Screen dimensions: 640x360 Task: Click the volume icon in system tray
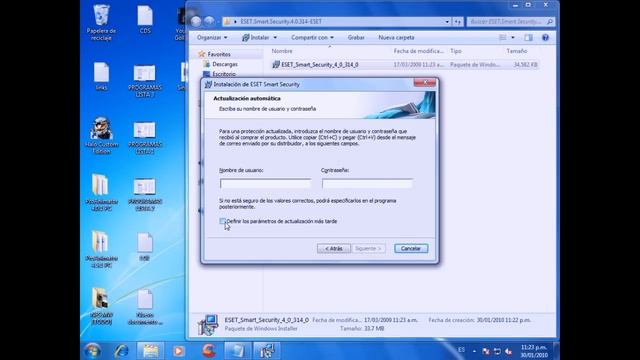click(x=509, y=351)
